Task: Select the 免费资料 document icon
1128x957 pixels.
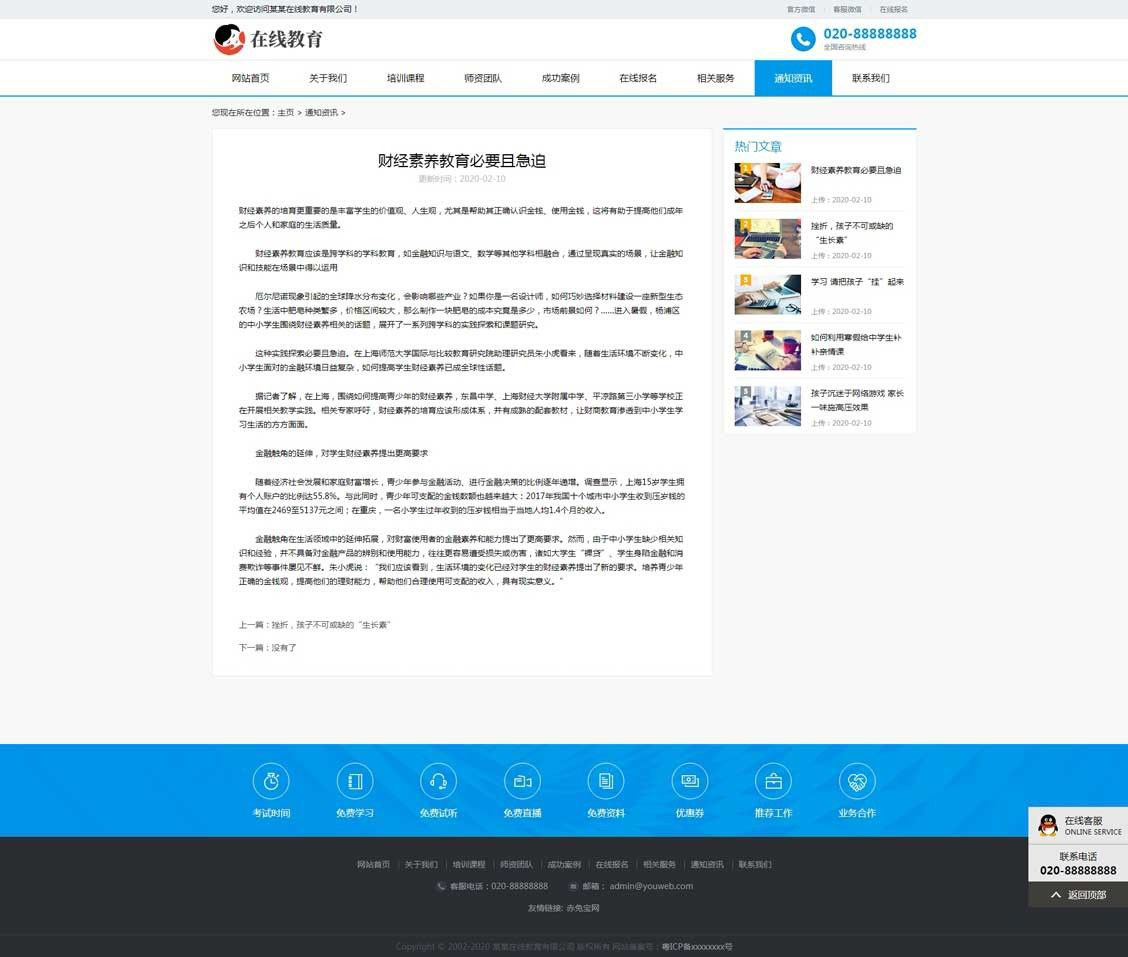Action: [x=606, y=781]
